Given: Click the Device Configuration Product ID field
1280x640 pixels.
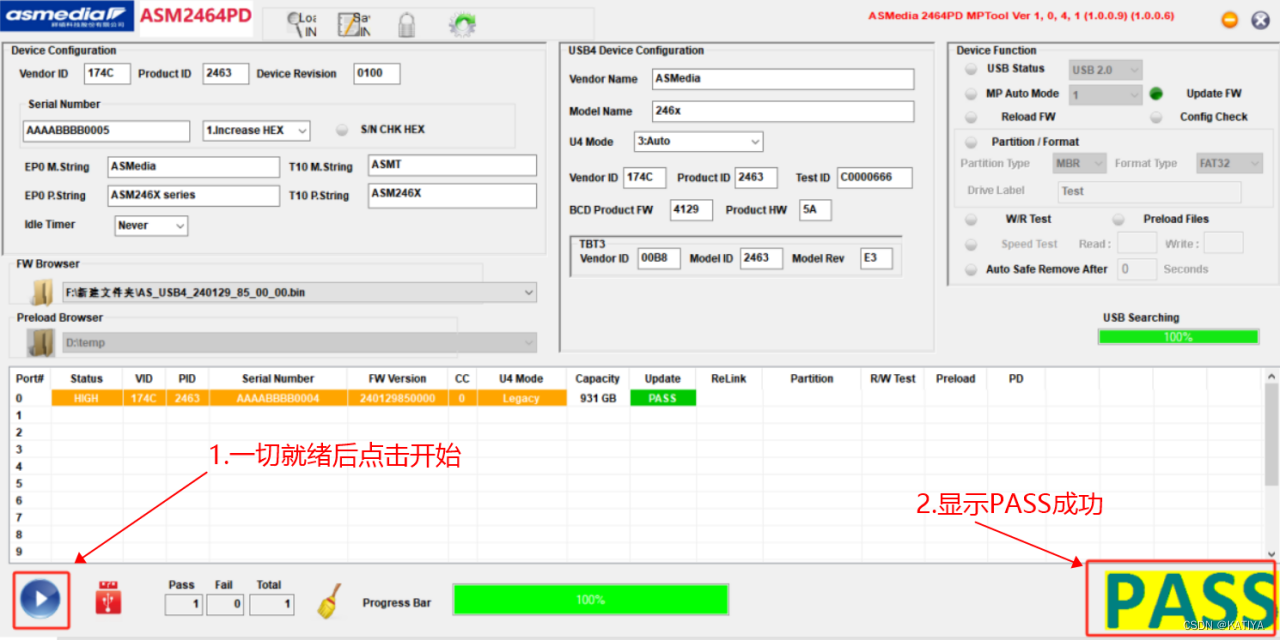Looking at the screenshot, I should click(225, 73).
